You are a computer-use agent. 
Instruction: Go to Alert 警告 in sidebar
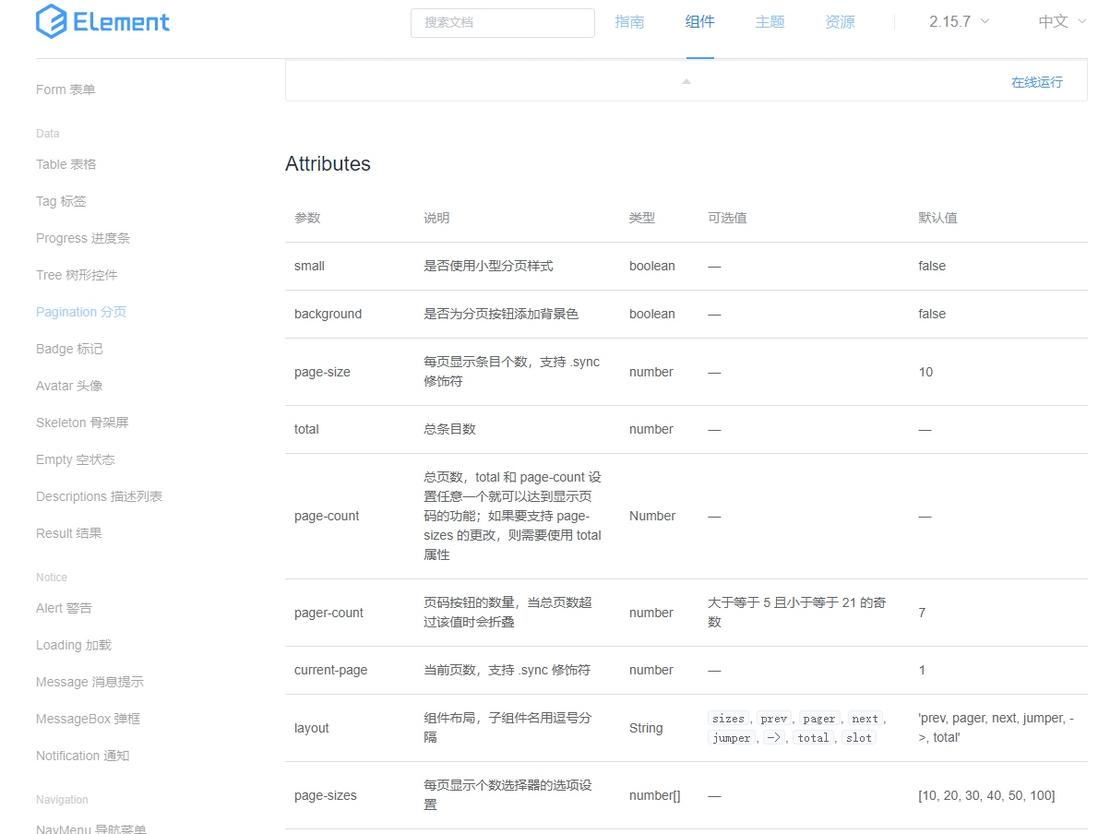tap(64, 608)
